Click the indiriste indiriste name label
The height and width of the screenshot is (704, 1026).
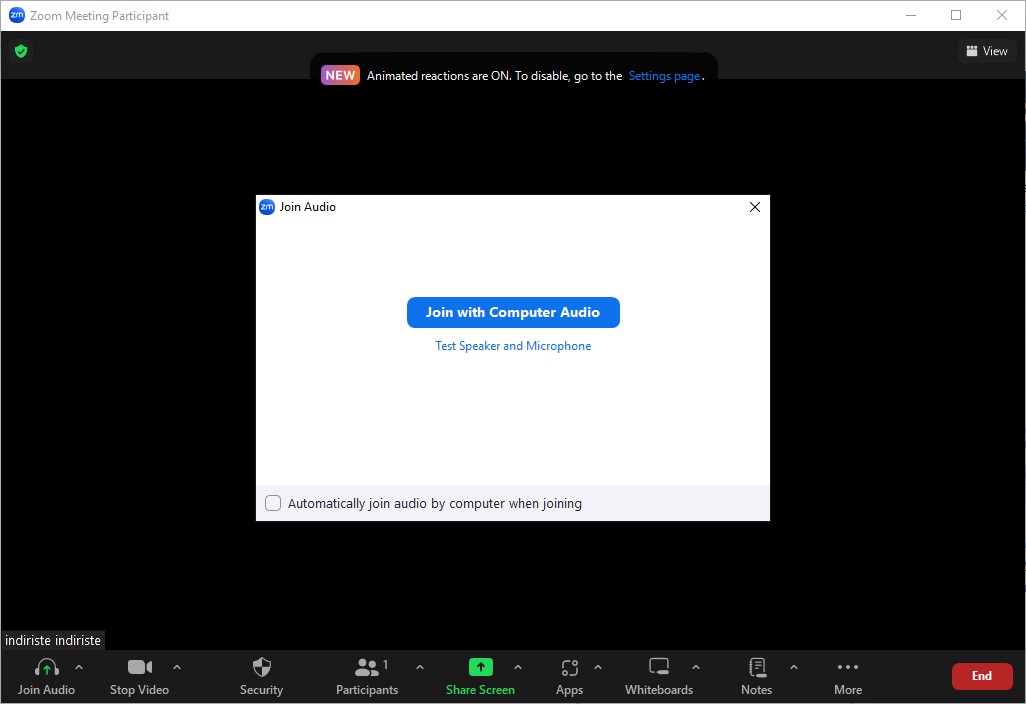tap(53, 641)
